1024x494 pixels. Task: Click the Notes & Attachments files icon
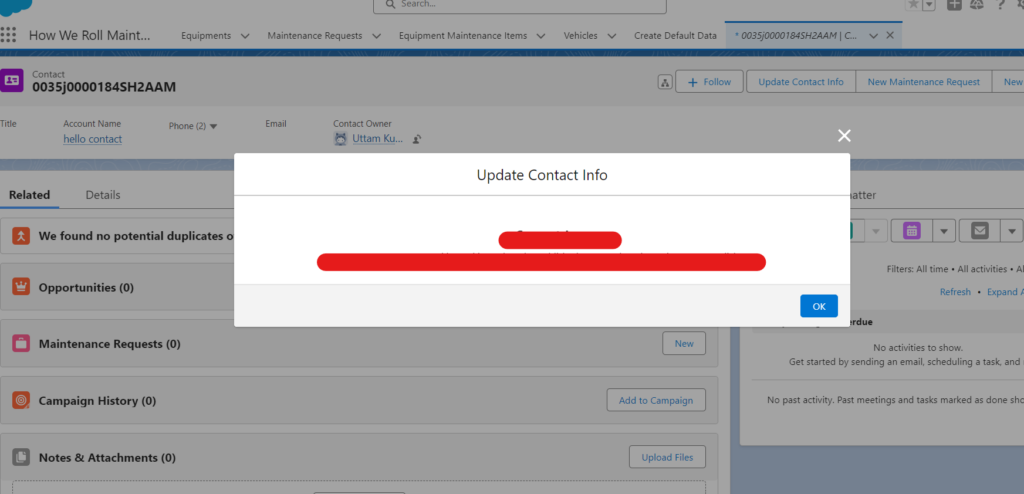(21, 457)
